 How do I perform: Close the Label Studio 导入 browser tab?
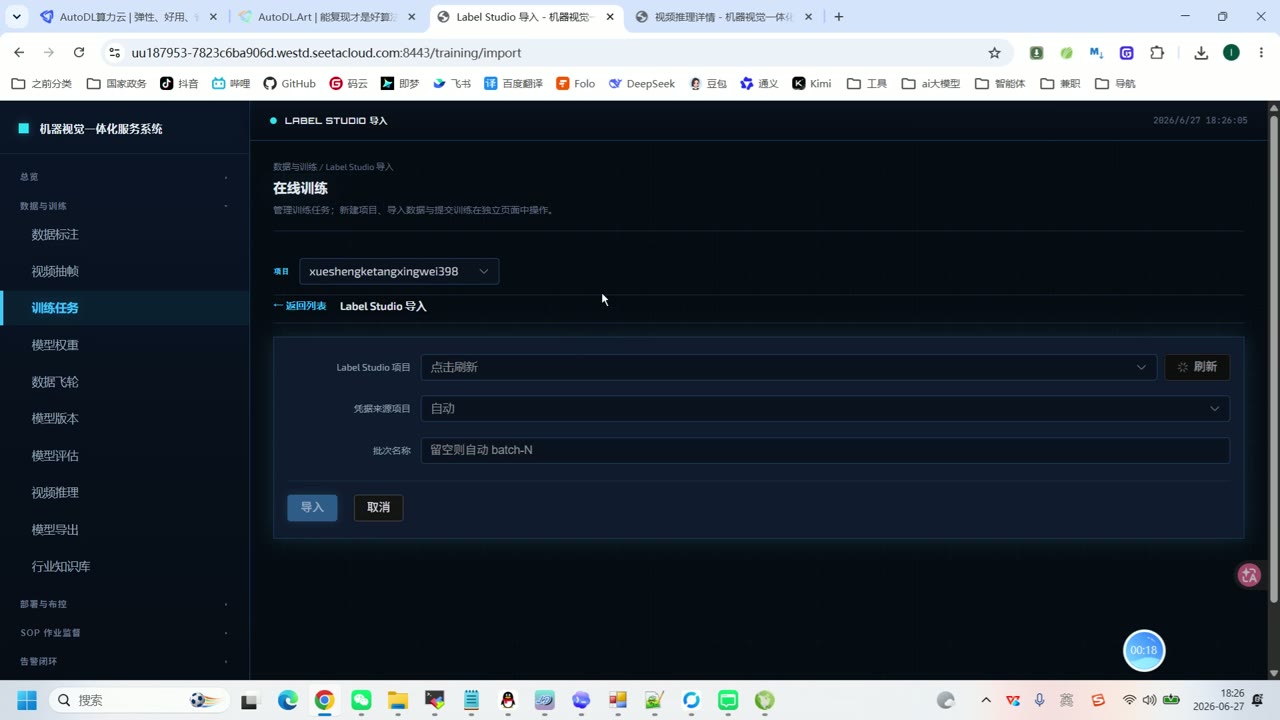pyautogui.click(x=610, y=17)
